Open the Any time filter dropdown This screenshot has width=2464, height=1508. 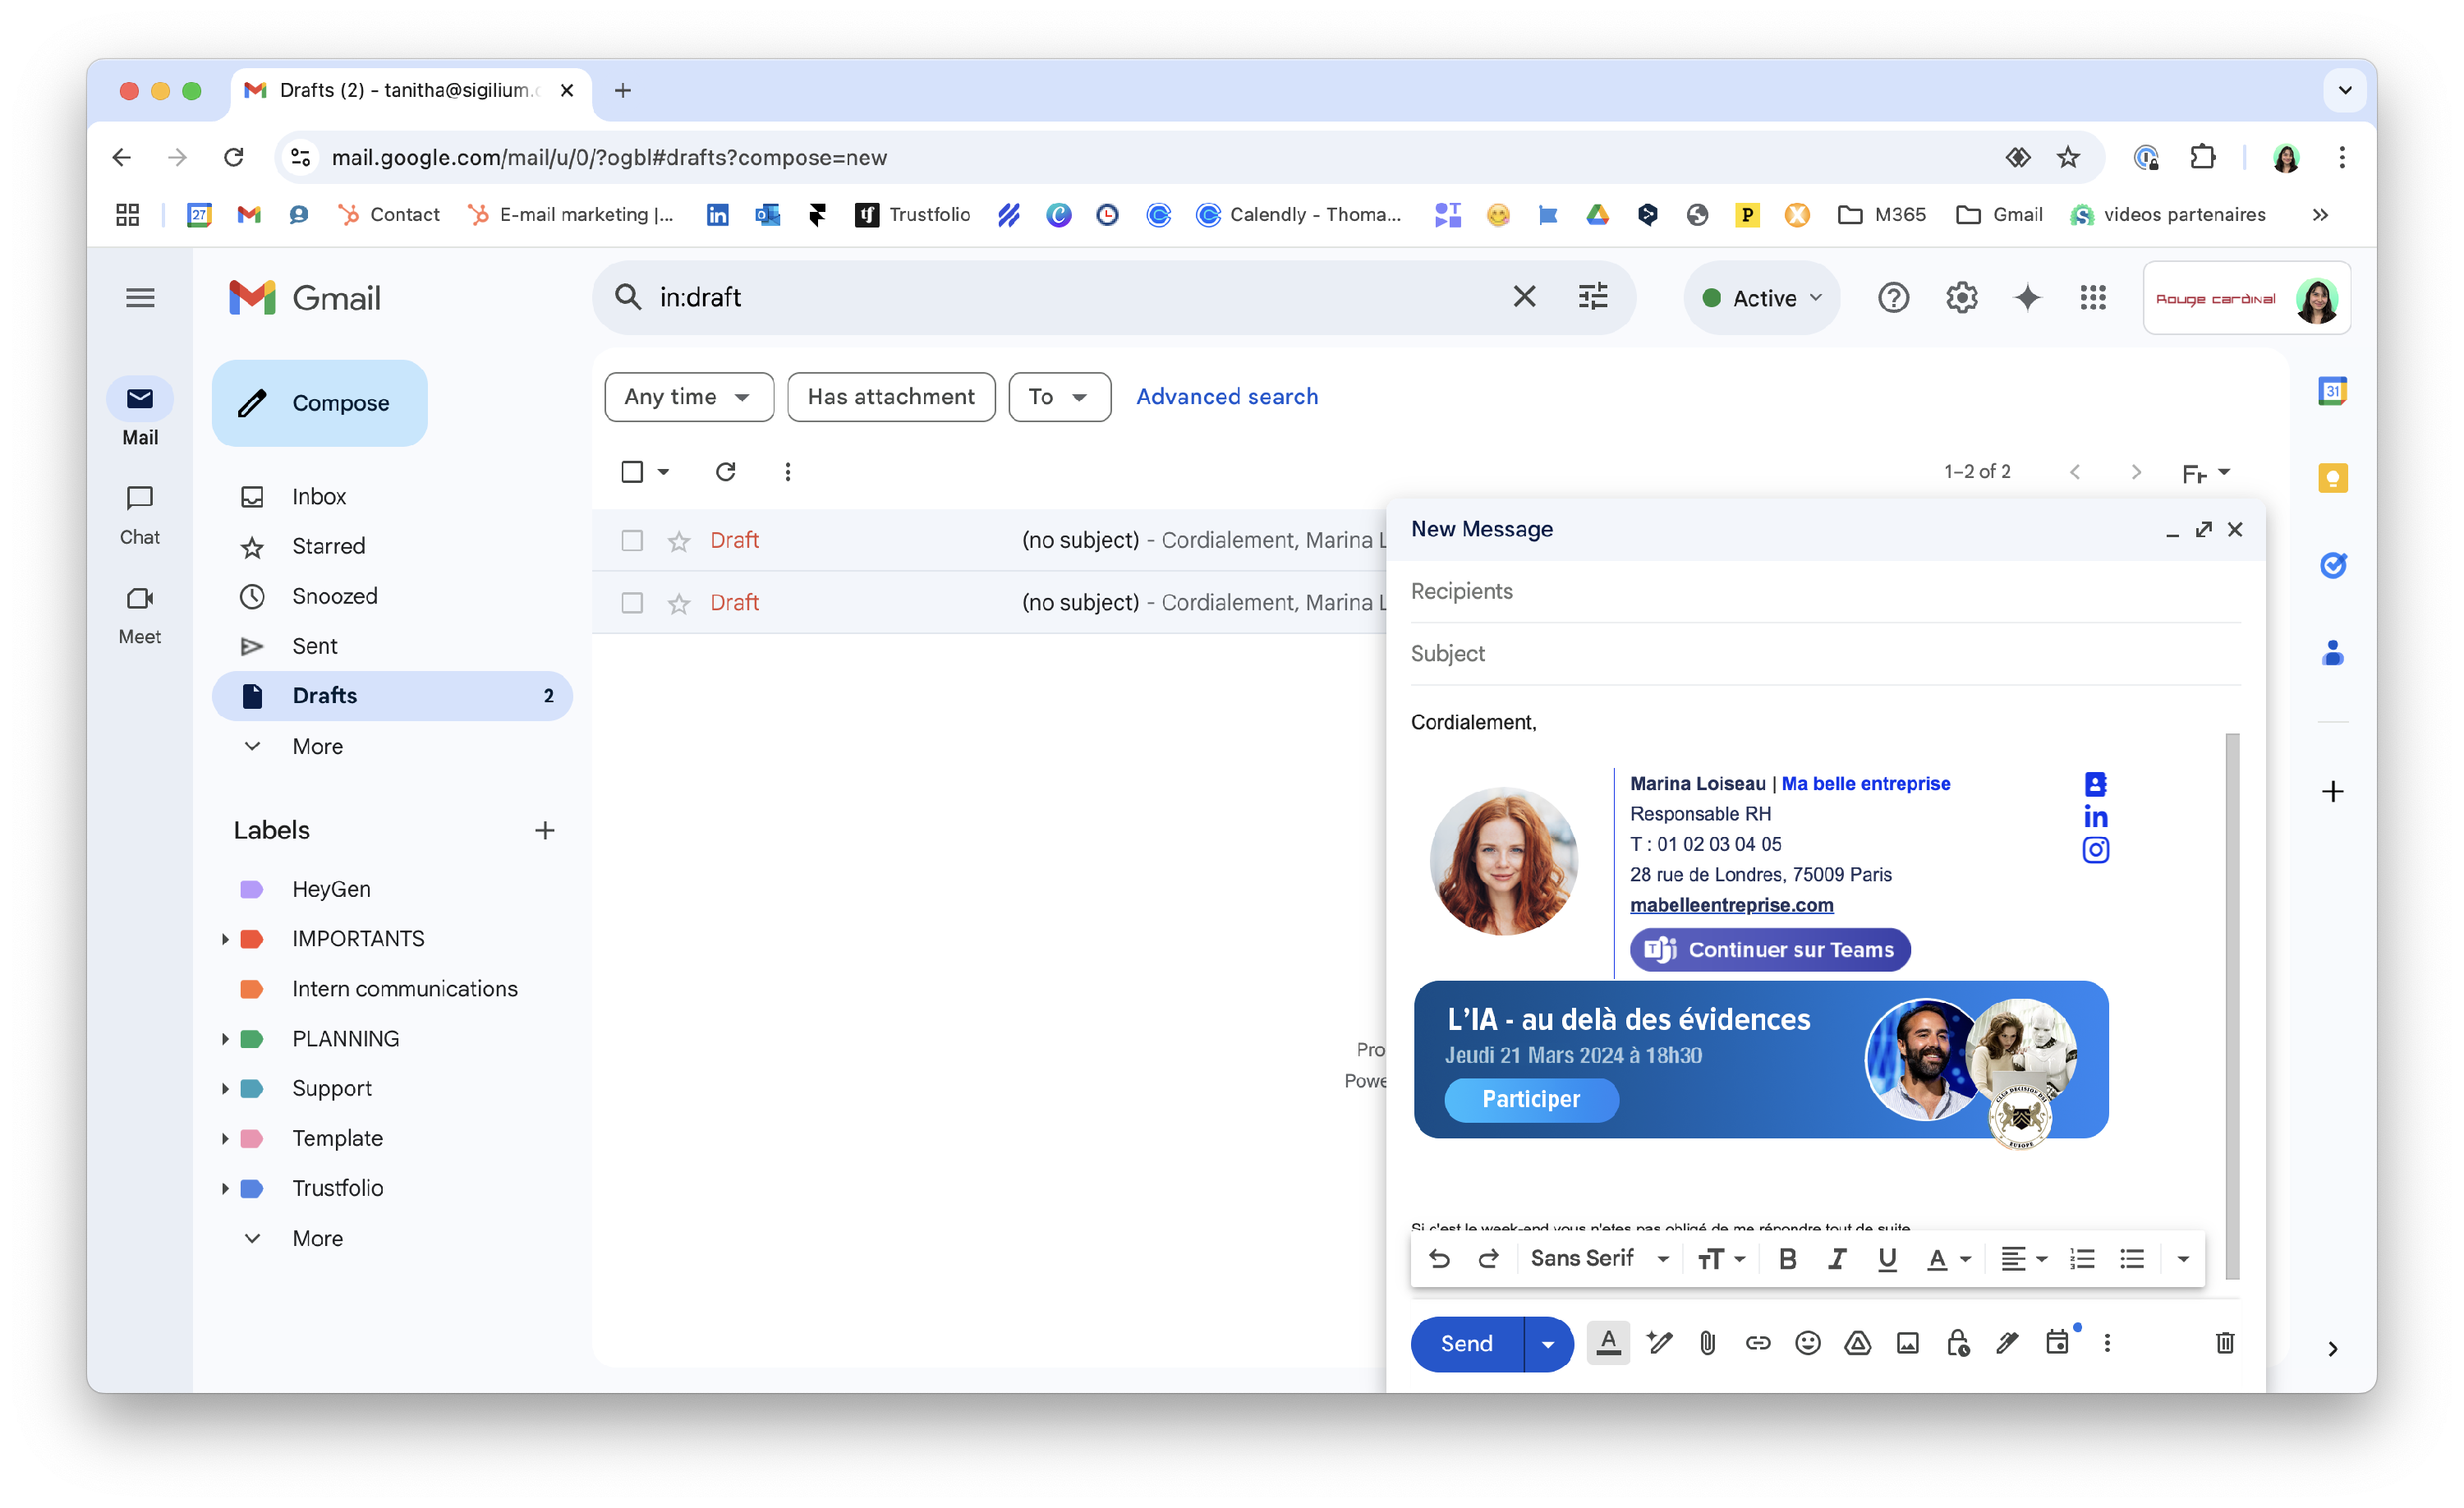[x=688, y=397]
